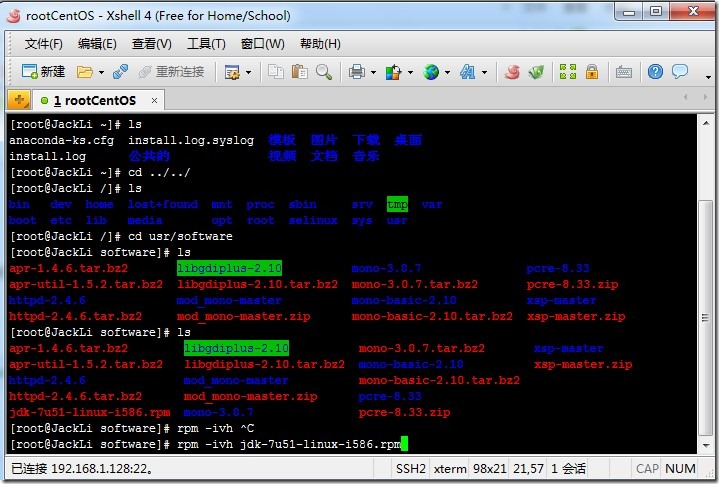Add a new tab with plus button
719x484 pixels.
coord(19,100)
